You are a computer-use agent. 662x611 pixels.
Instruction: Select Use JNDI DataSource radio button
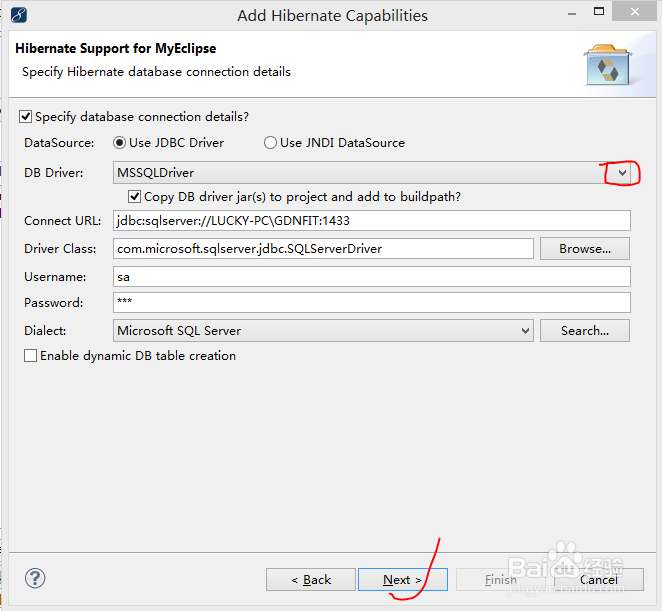click(x=270, y=143)
